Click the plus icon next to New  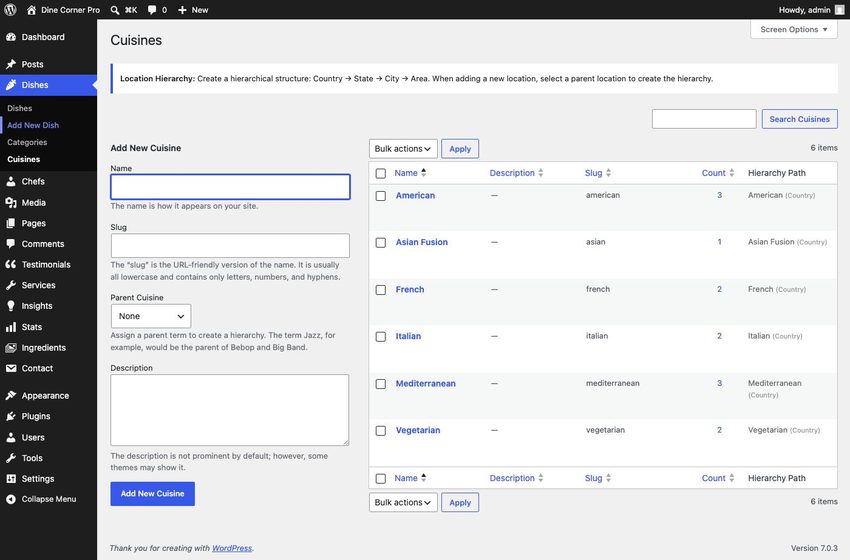pyautogui.click(x=182, y=10)
